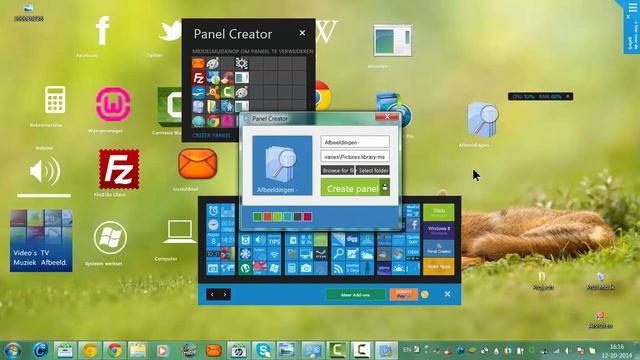Open the pink Wampmanager desktop icon
This screenshot has width=640, height=360.
point(113,104)
